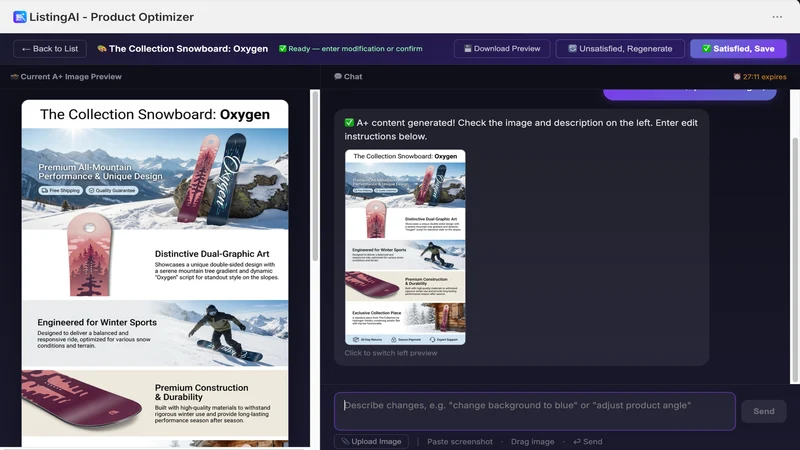This screenshot has height=450, width=800.
Task: Click the Ready — enter modification or confirm status
Action: (355, 49)
